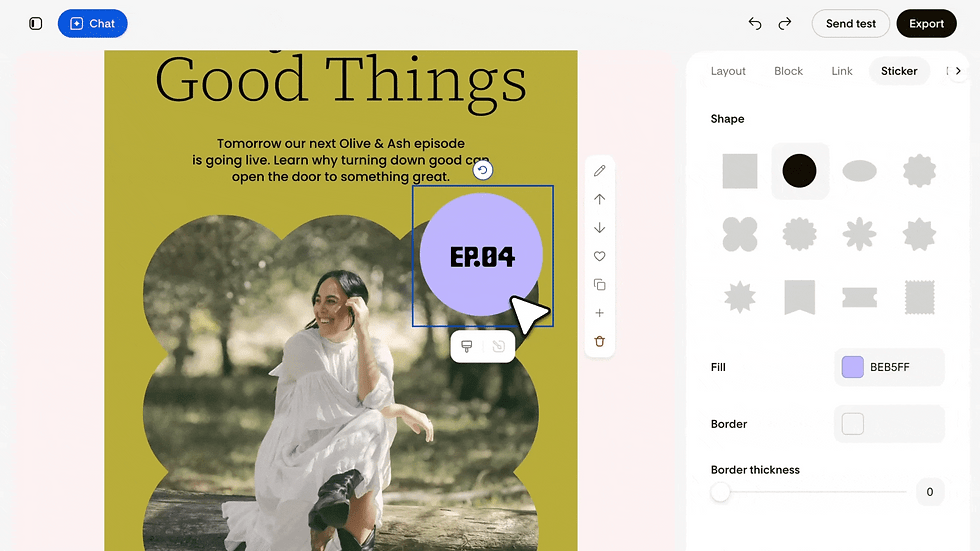The image size is (980, 551).
Task: Redo the last change
Action: [x=785, y=24]
